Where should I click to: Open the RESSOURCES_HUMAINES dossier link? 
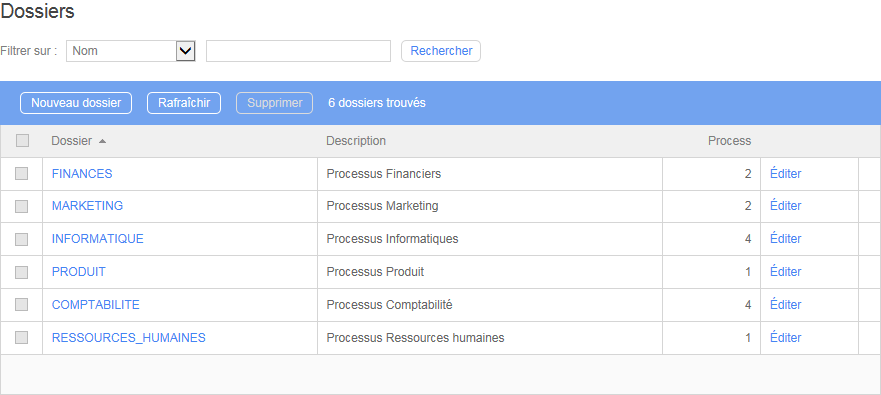(129, 338)
